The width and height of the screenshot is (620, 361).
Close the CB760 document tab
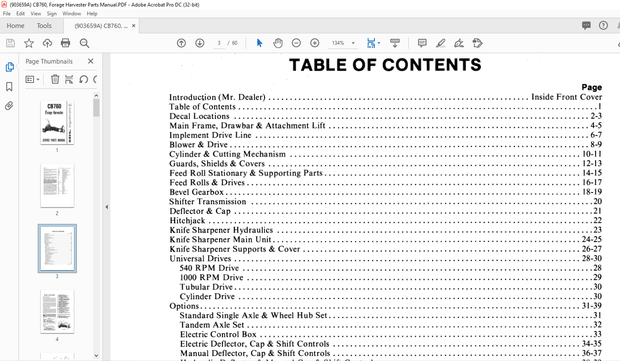(x=134, y=26)
